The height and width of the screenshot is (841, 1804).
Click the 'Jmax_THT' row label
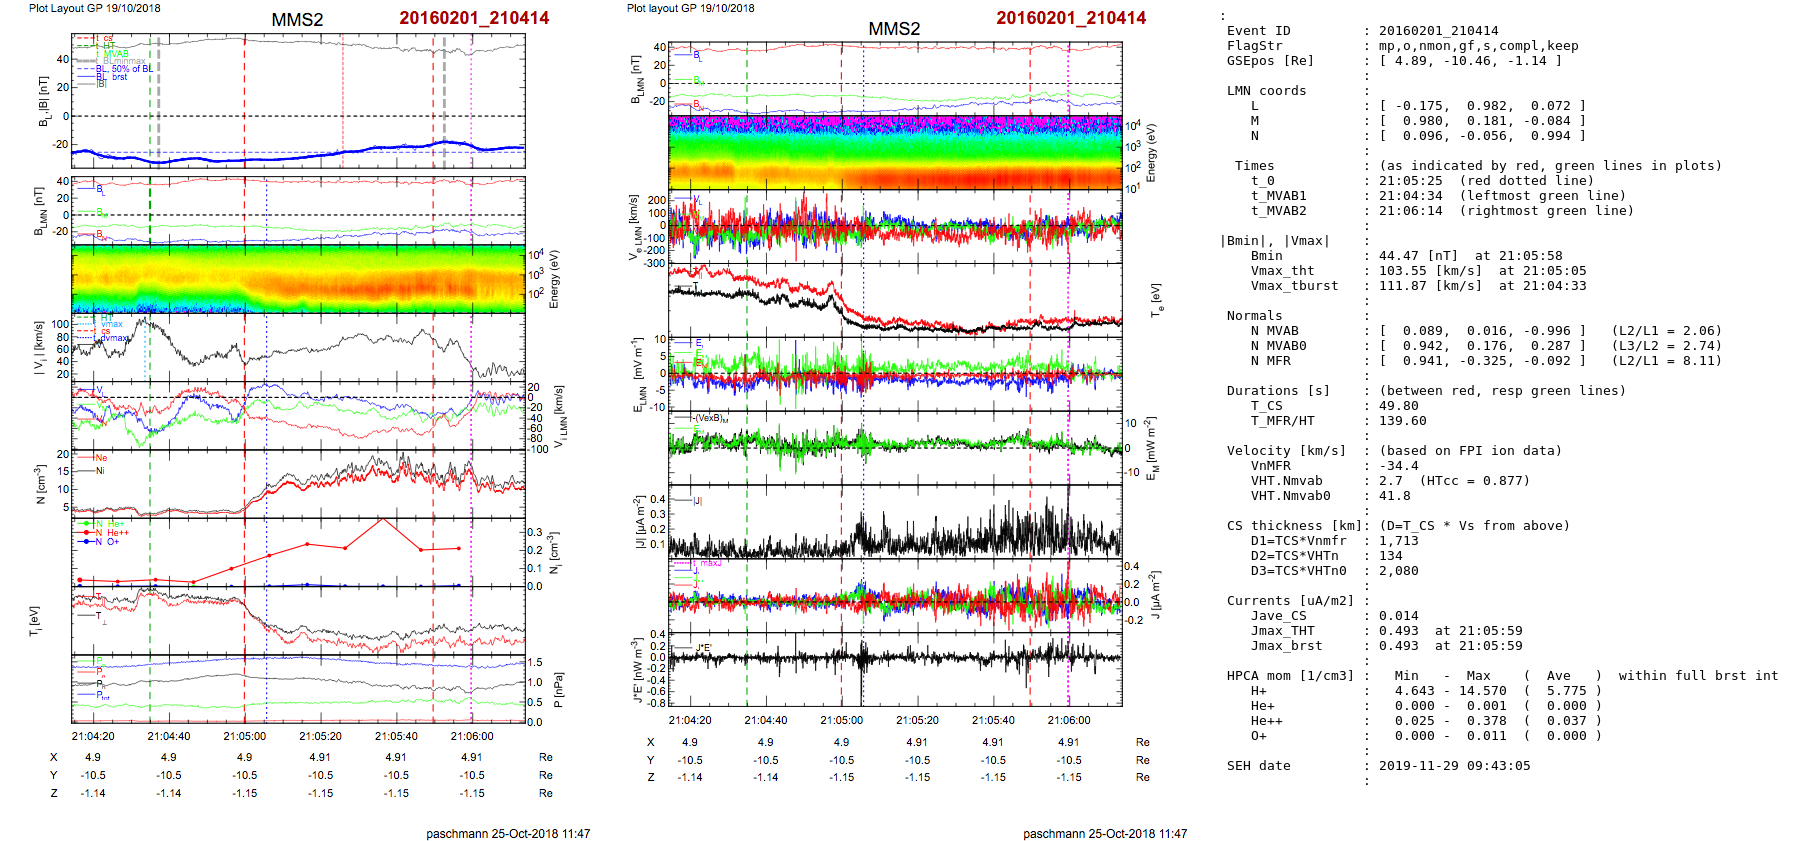pos(1282,631)
